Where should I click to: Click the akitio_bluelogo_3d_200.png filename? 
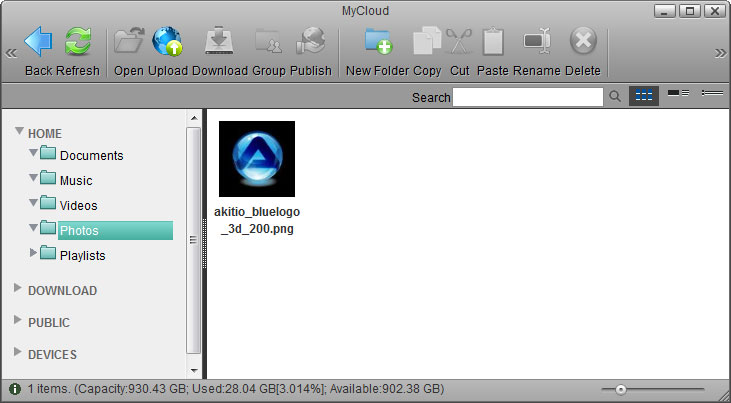(257, 221)
